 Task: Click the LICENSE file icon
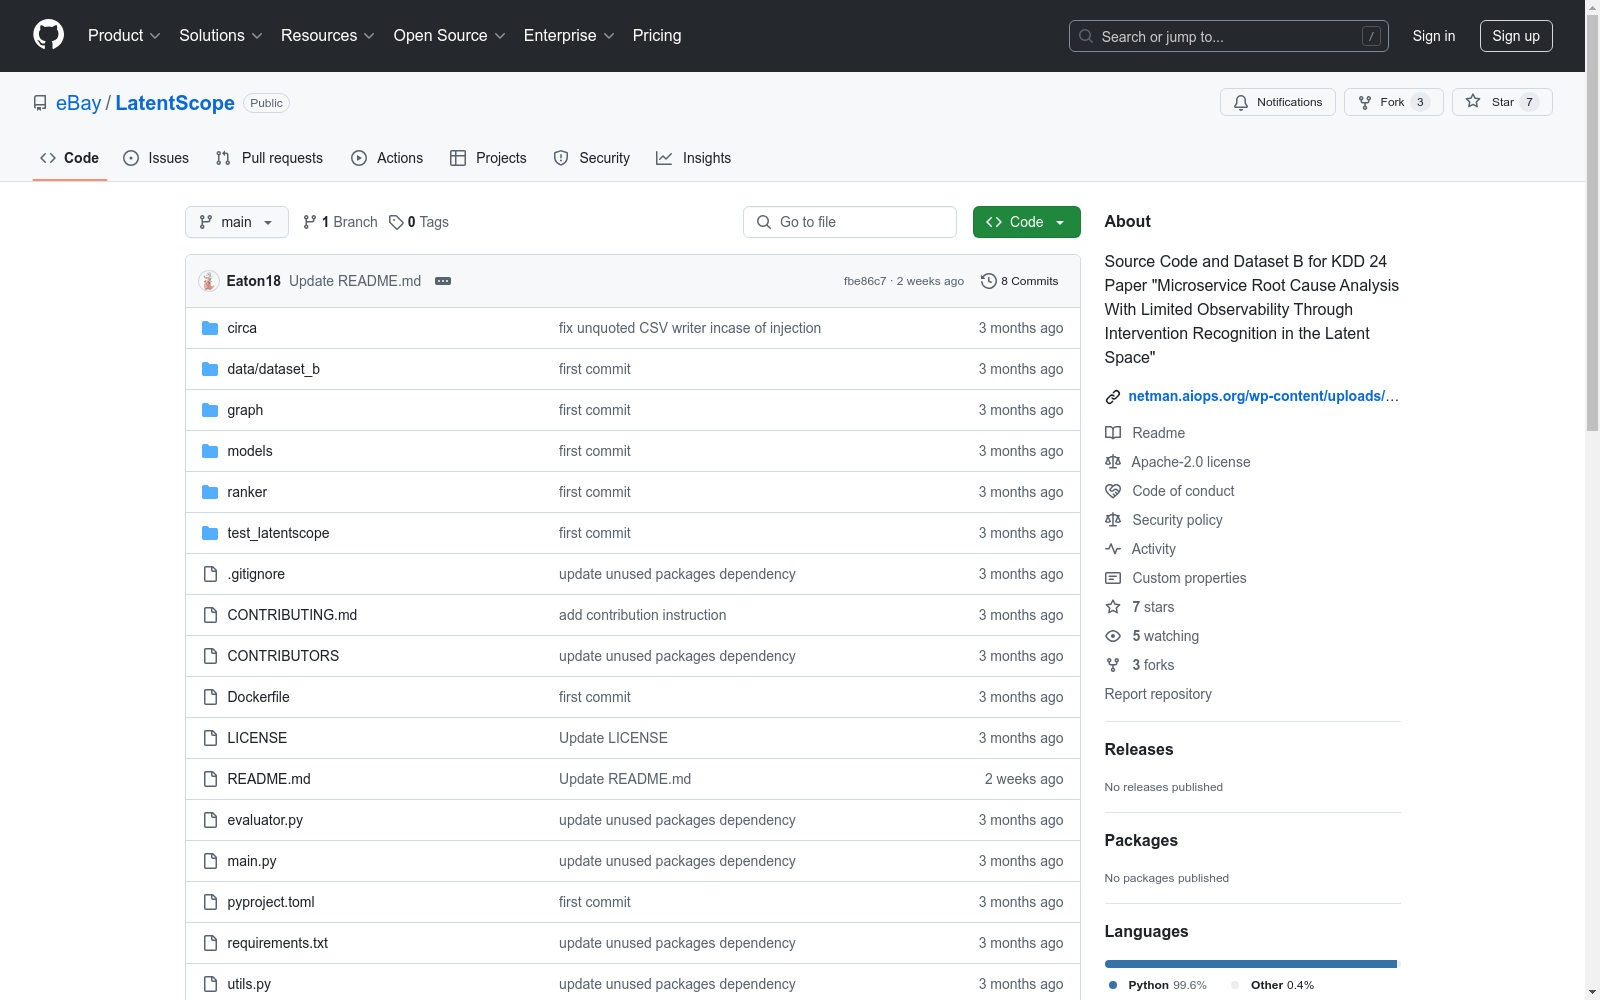[210, 738]
